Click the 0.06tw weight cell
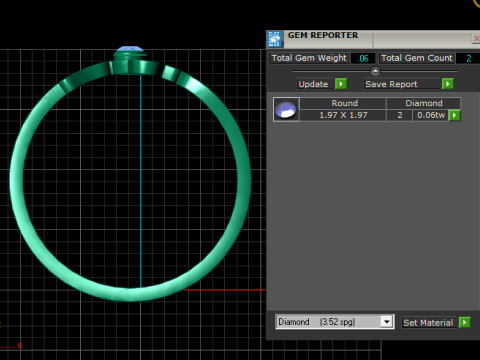The width and height of the screenshot is (480, 360). [431, 115]
